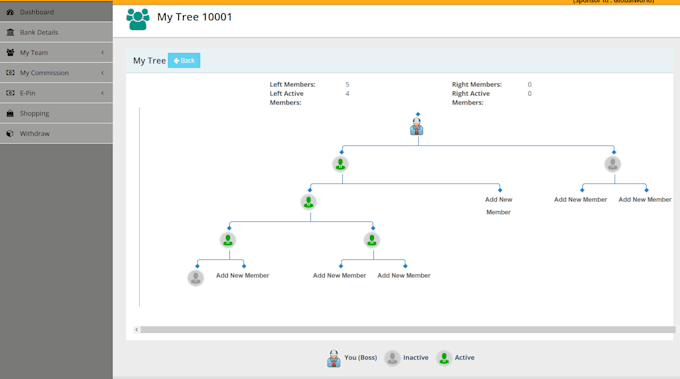Open Withdraw sidebar item
The height and width of the screenshot is (379, 680).
[56, 134]
